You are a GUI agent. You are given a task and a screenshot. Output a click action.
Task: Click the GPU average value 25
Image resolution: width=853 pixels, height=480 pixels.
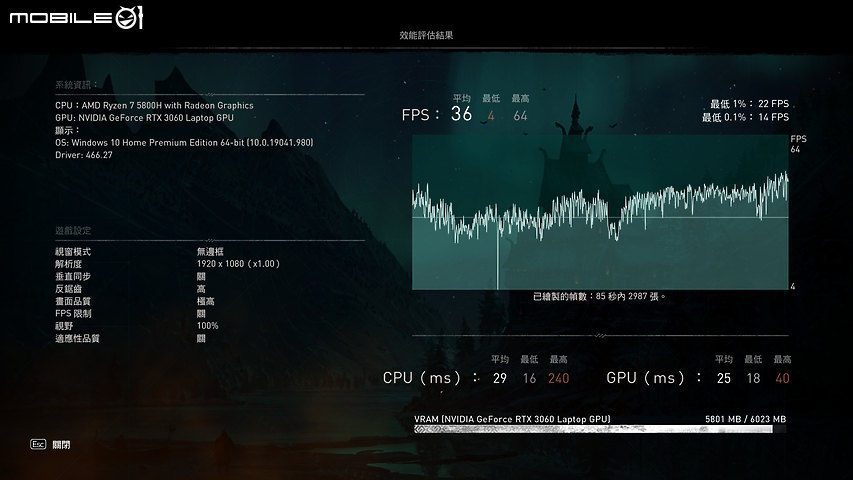point(724,378)
